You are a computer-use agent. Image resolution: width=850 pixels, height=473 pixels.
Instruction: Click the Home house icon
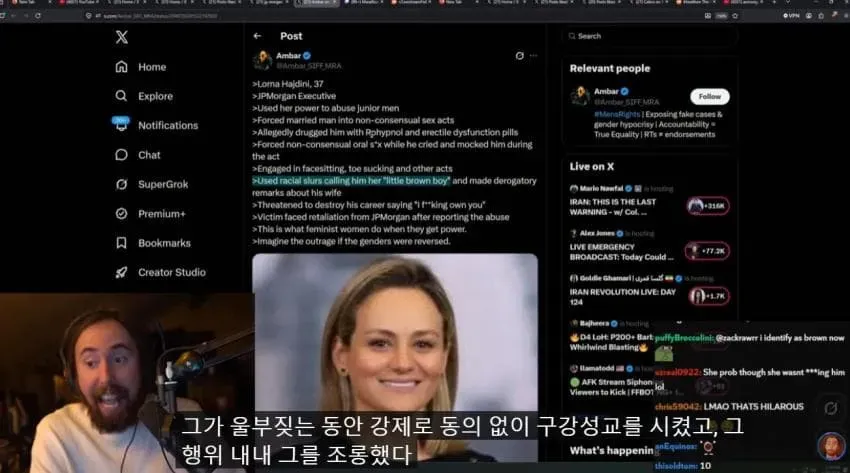click(x=121, y=67)
